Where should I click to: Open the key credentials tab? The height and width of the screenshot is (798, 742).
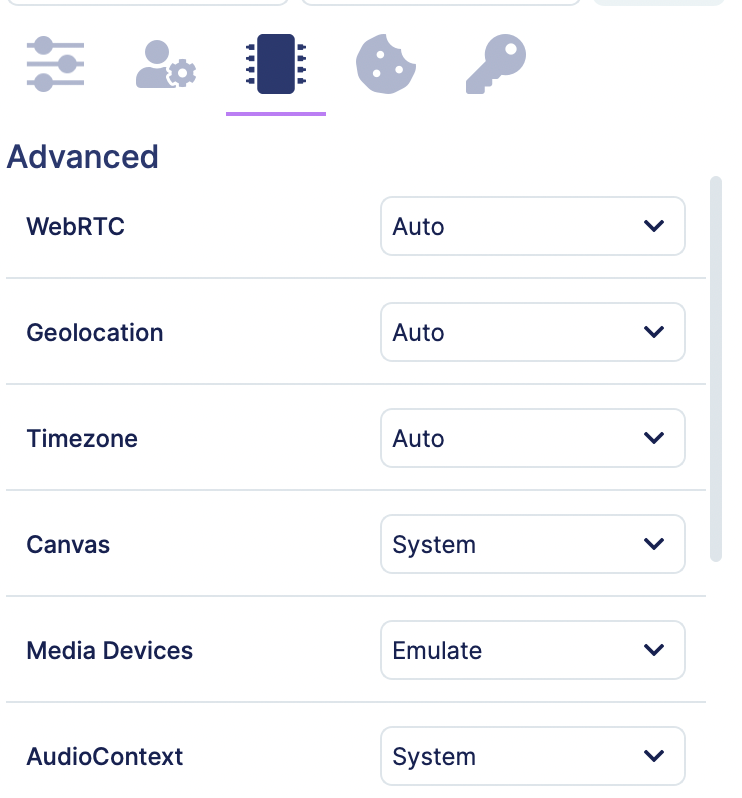496,64
